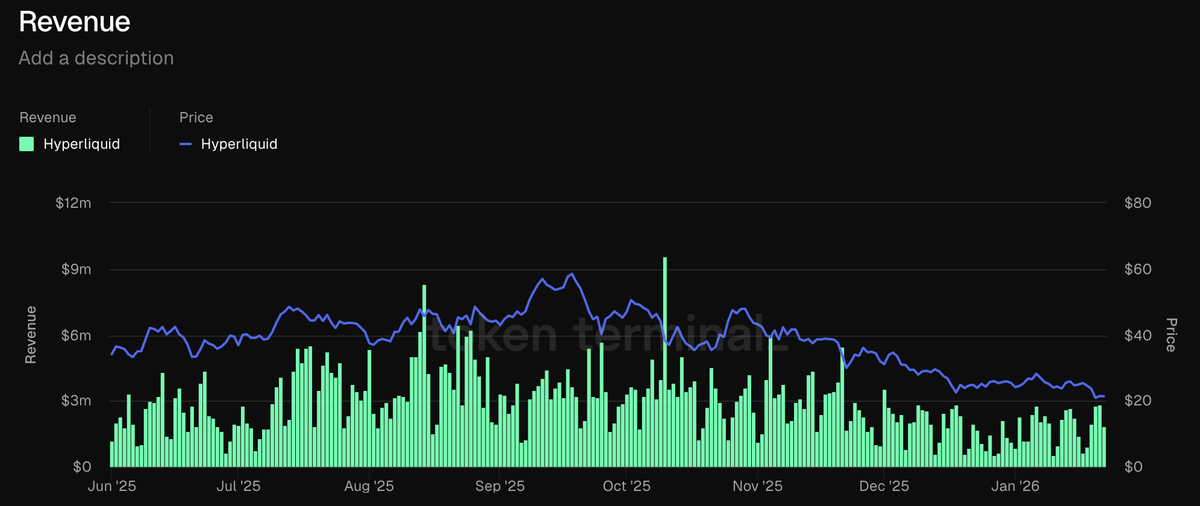The image size is (1200, 506).
Task: Click the Revenue legend heading
Action: pos(47,118)
